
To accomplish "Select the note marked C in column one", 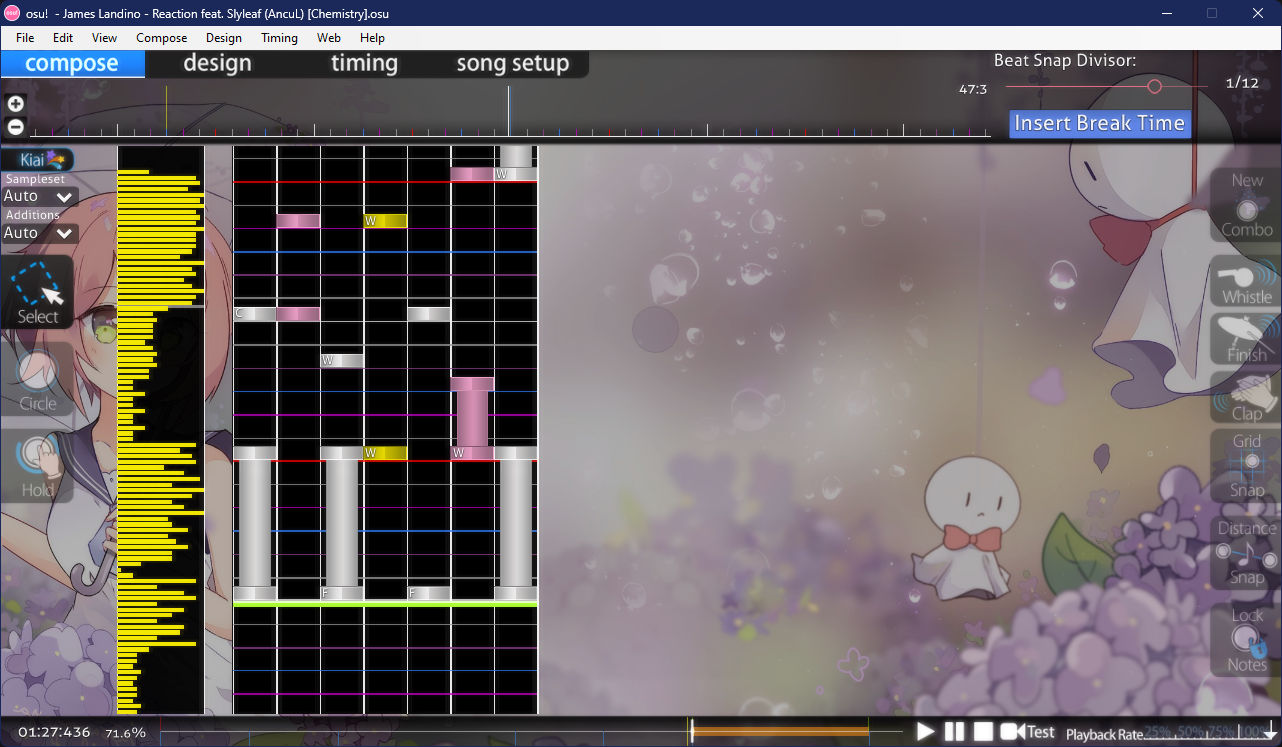I will [255, 314].
